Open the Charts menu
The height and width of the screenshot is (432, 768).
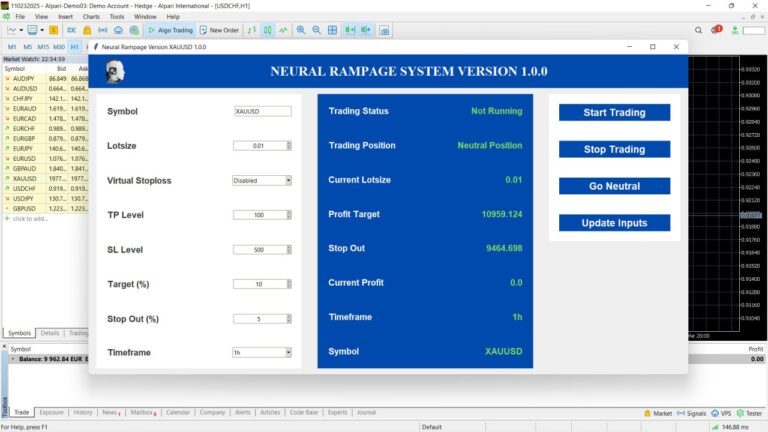(91, 17)
